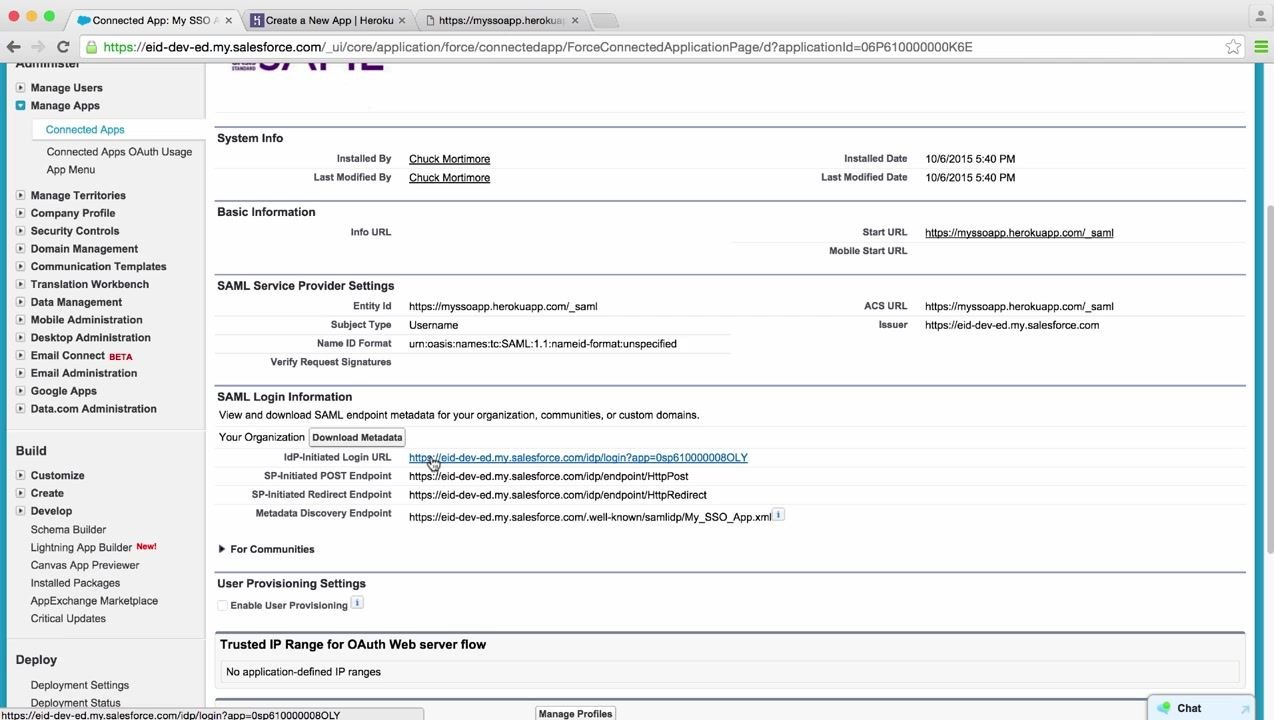This screenshot has height=720, width=1274.
Task: Open Schema Builder link
Action: pyautogui.click(x=68, y=530)
